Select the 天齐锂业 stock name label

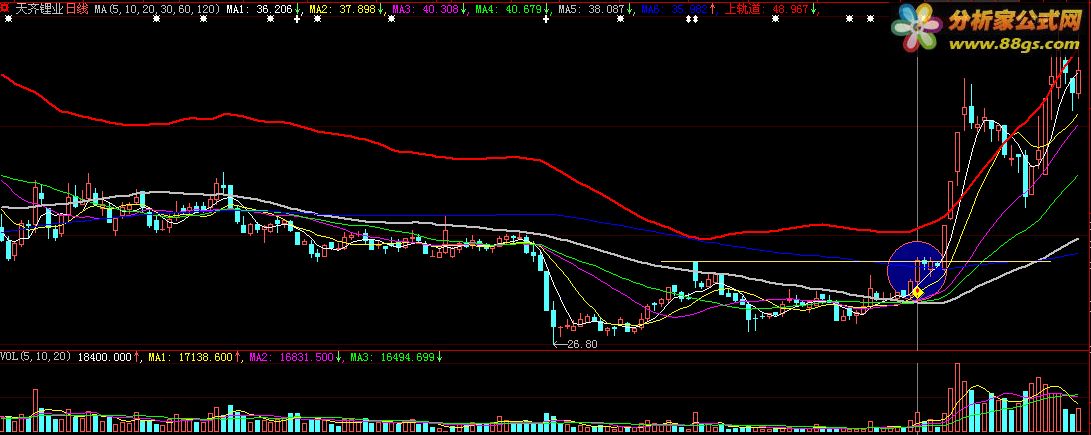(39, 9)
